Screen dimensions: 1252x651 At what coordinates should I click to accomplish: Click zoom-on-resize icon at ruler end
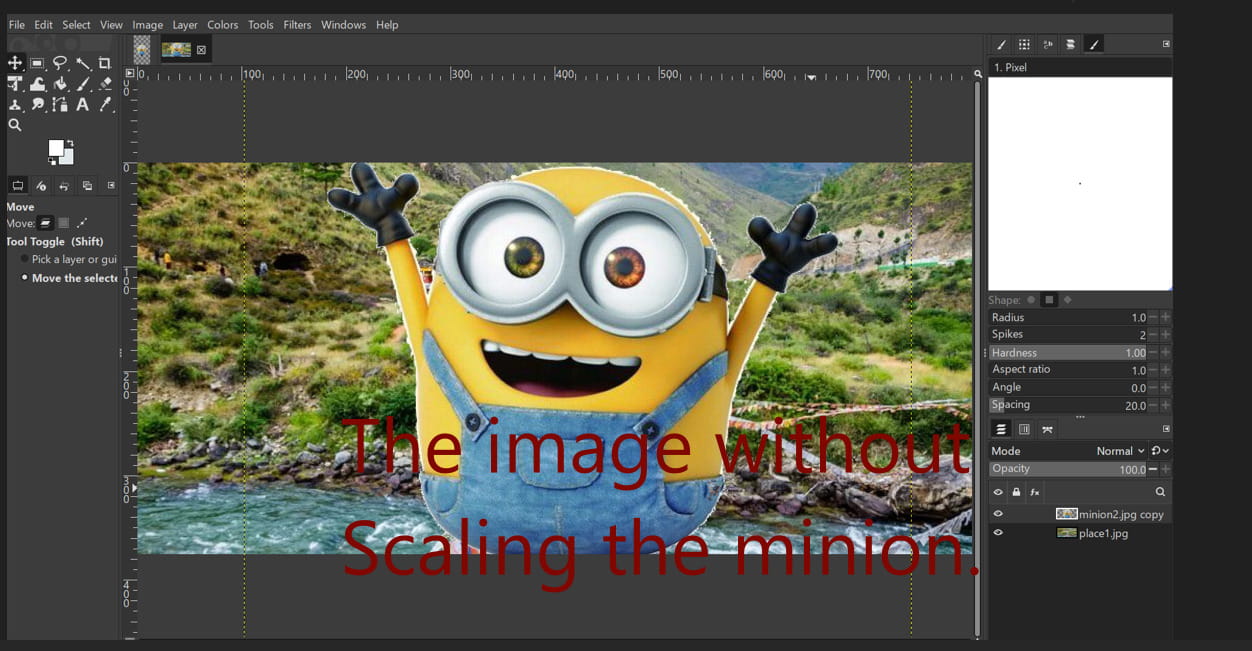978,74
